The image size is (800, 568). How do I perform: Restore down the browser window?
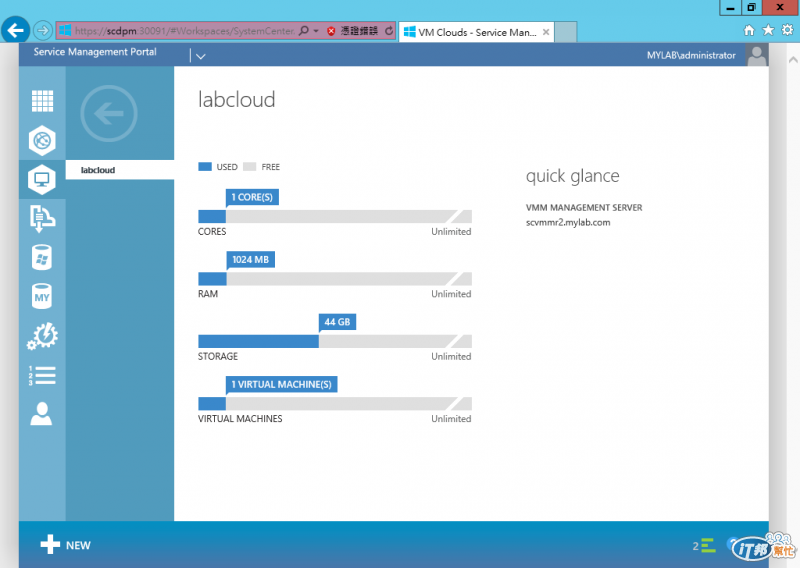coord(751,7)
